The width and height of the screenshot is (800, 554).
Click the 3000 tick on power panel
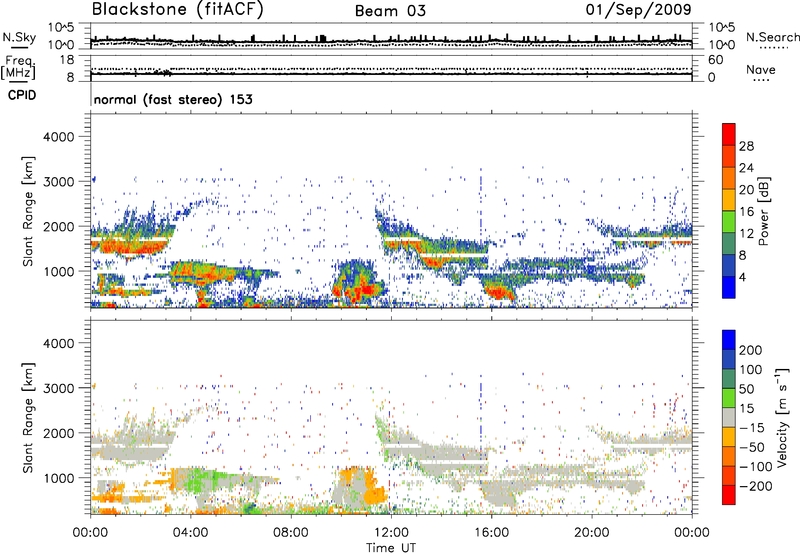[58, 182]
